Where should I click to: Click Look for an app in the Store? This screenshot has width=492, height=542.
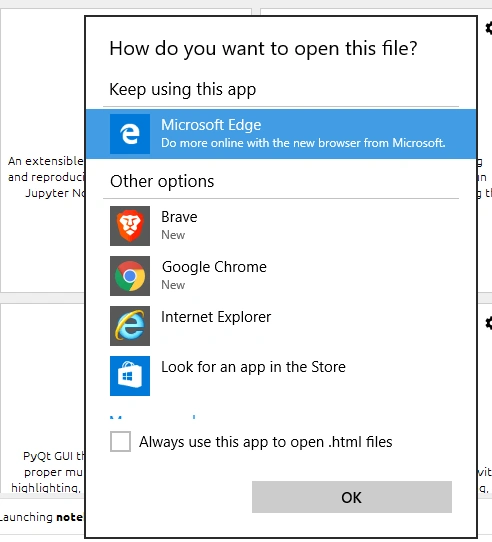[x=253, y=367]
